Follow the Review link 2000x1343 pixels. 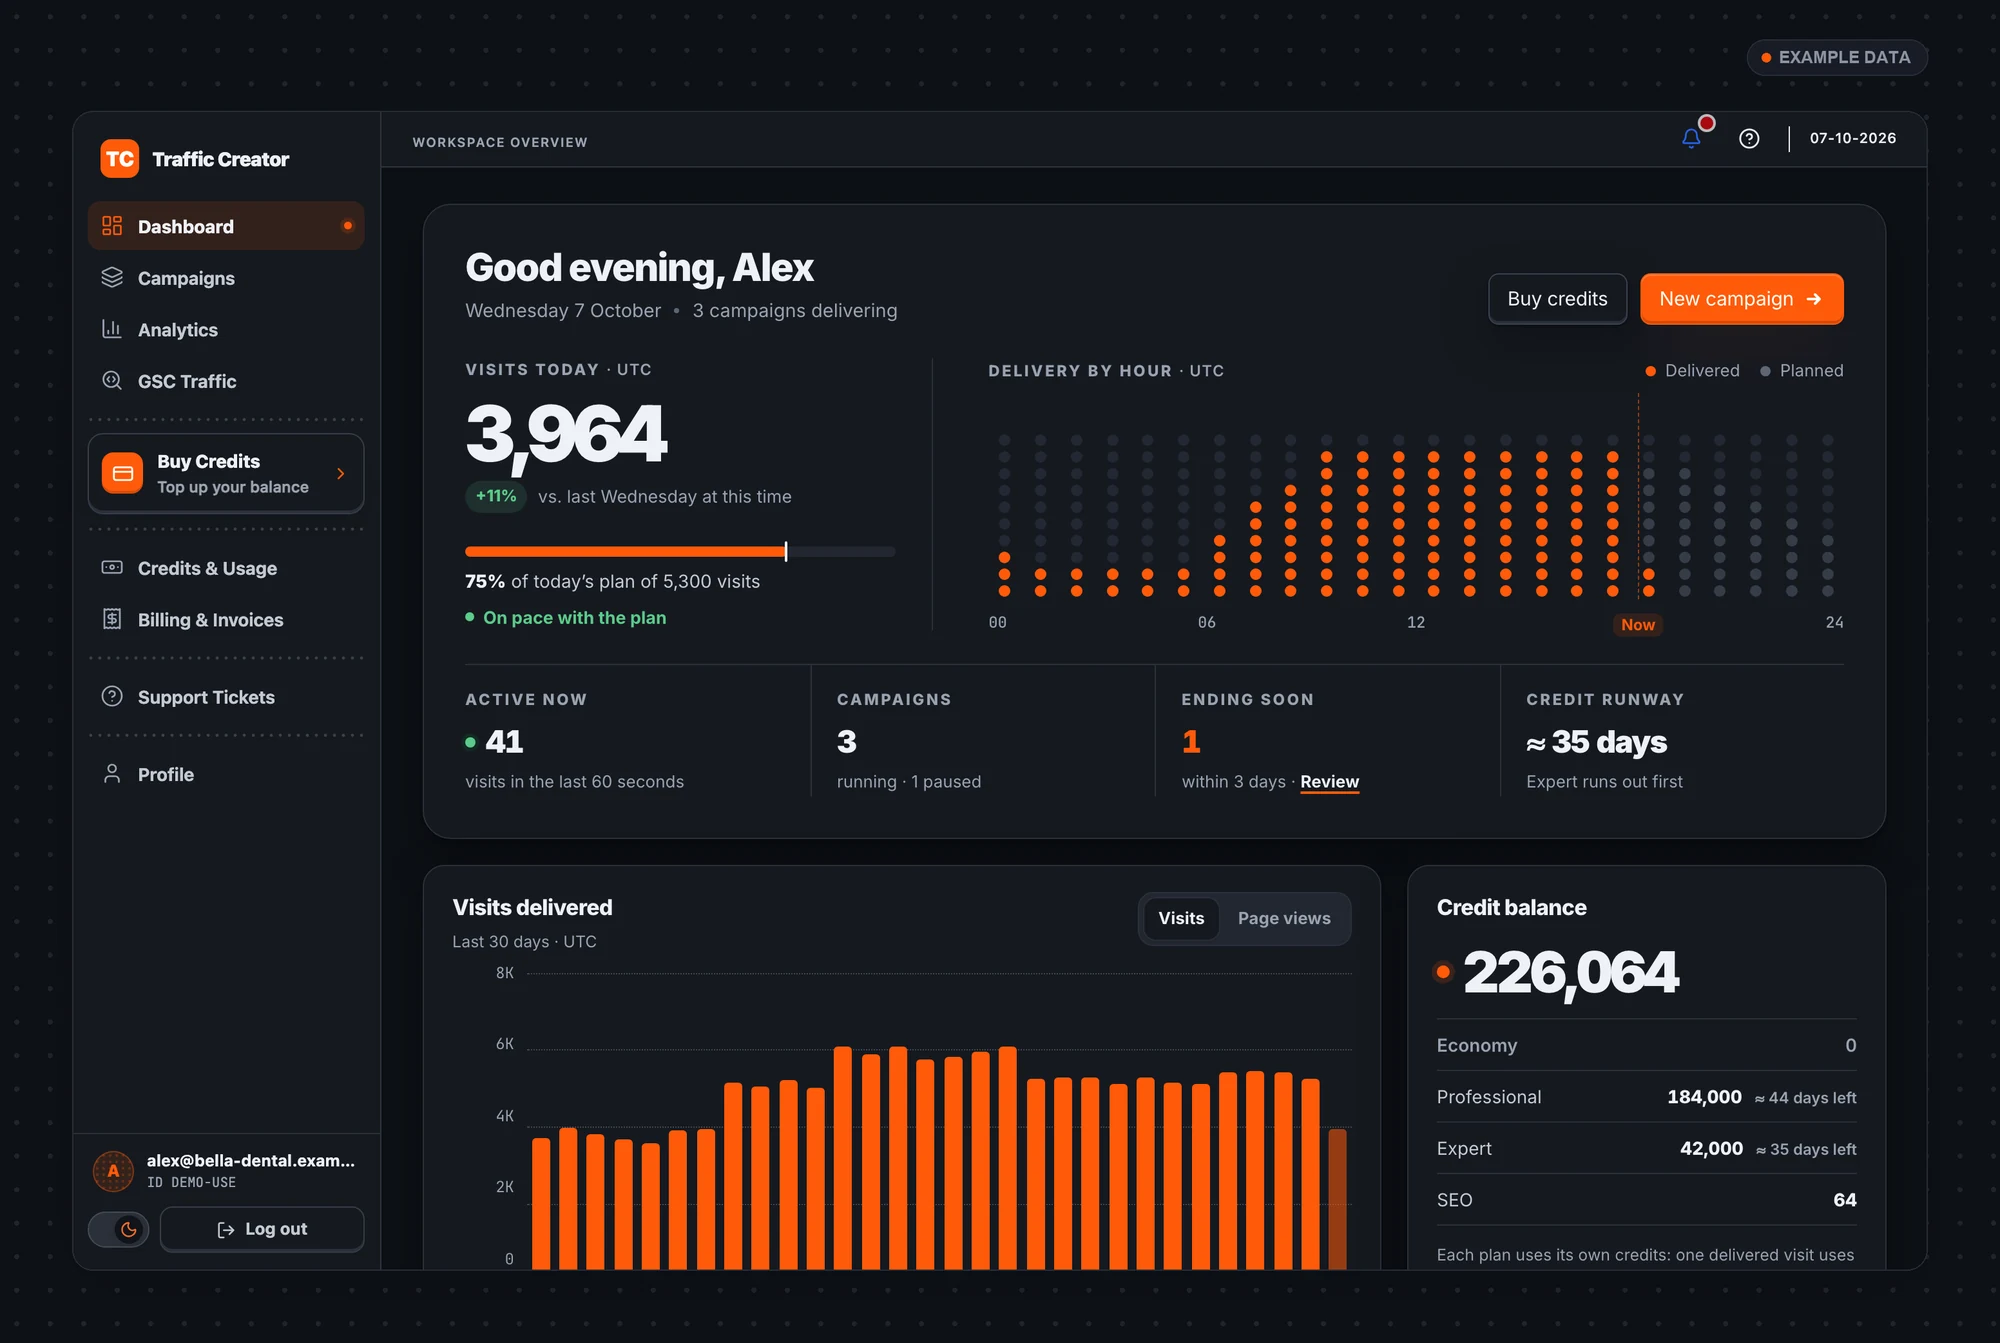click(1329, 782)
